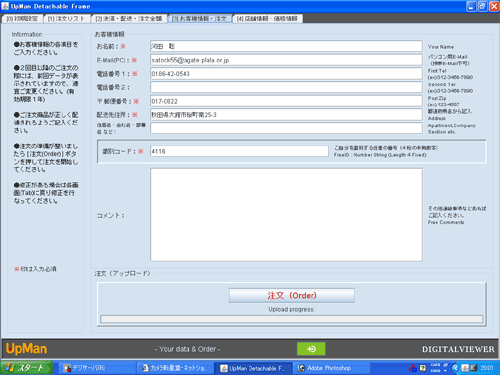500x375 pixels.
Task: Click the お名前 name input field
Action: [286, 46]
